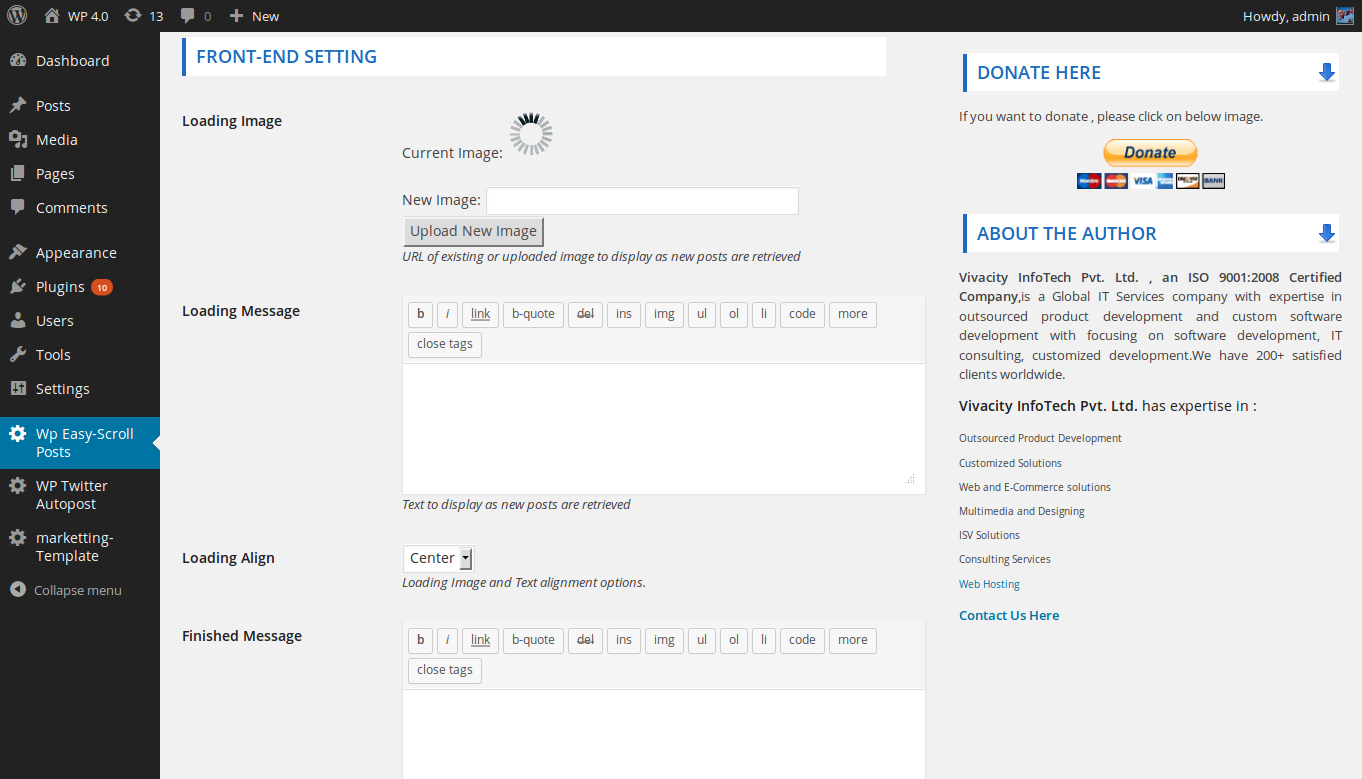Click 'more' button in Loading Message toolbar
The width and height of the screenshot is (1362, 779).
click(853, 315)
